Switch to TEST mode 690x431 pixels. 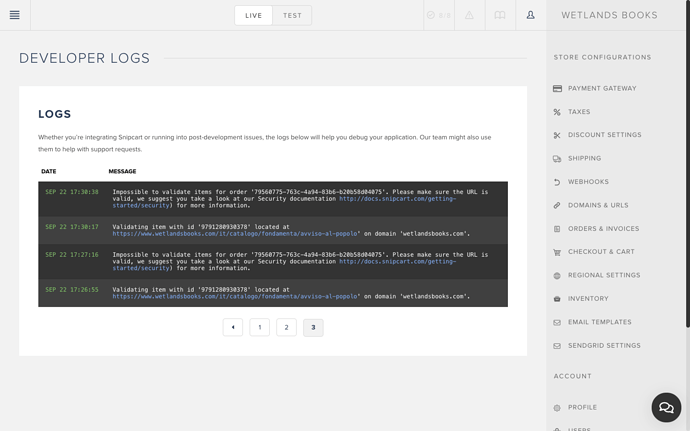point(292,15)
